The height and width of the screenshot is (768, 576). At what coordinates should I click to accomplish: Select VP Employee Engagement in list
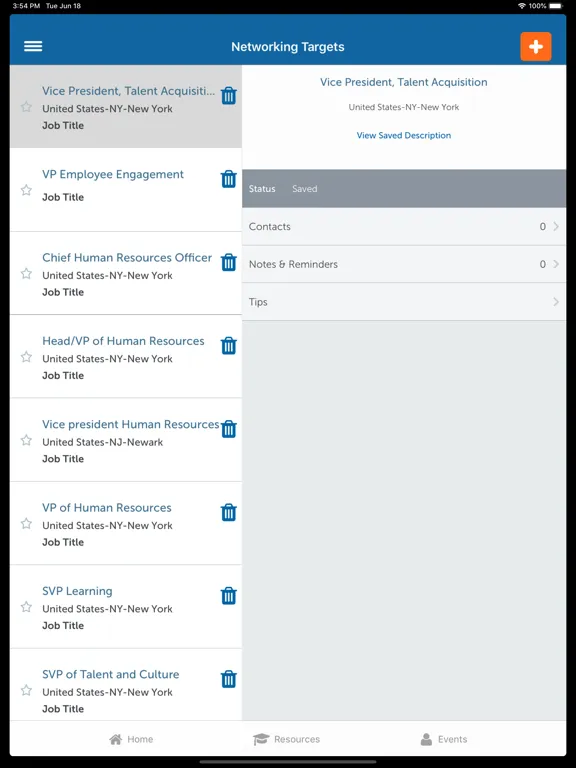[x=126, y=190]
